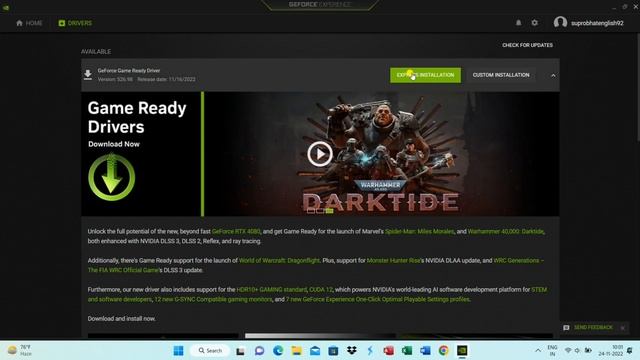Switch to the Home tab
The image size is (640, 360).
29,23
